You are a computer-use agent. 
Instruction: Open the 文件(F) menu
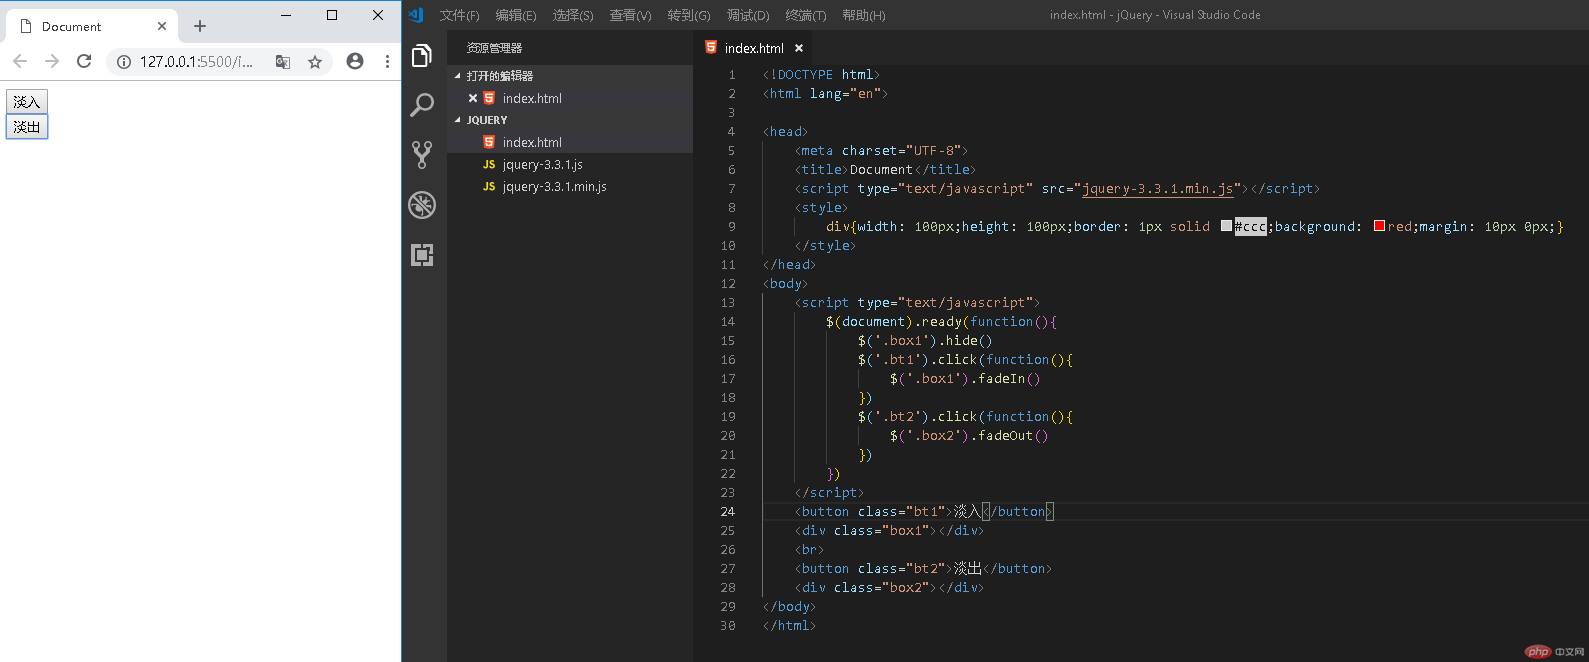coord(460,15)
